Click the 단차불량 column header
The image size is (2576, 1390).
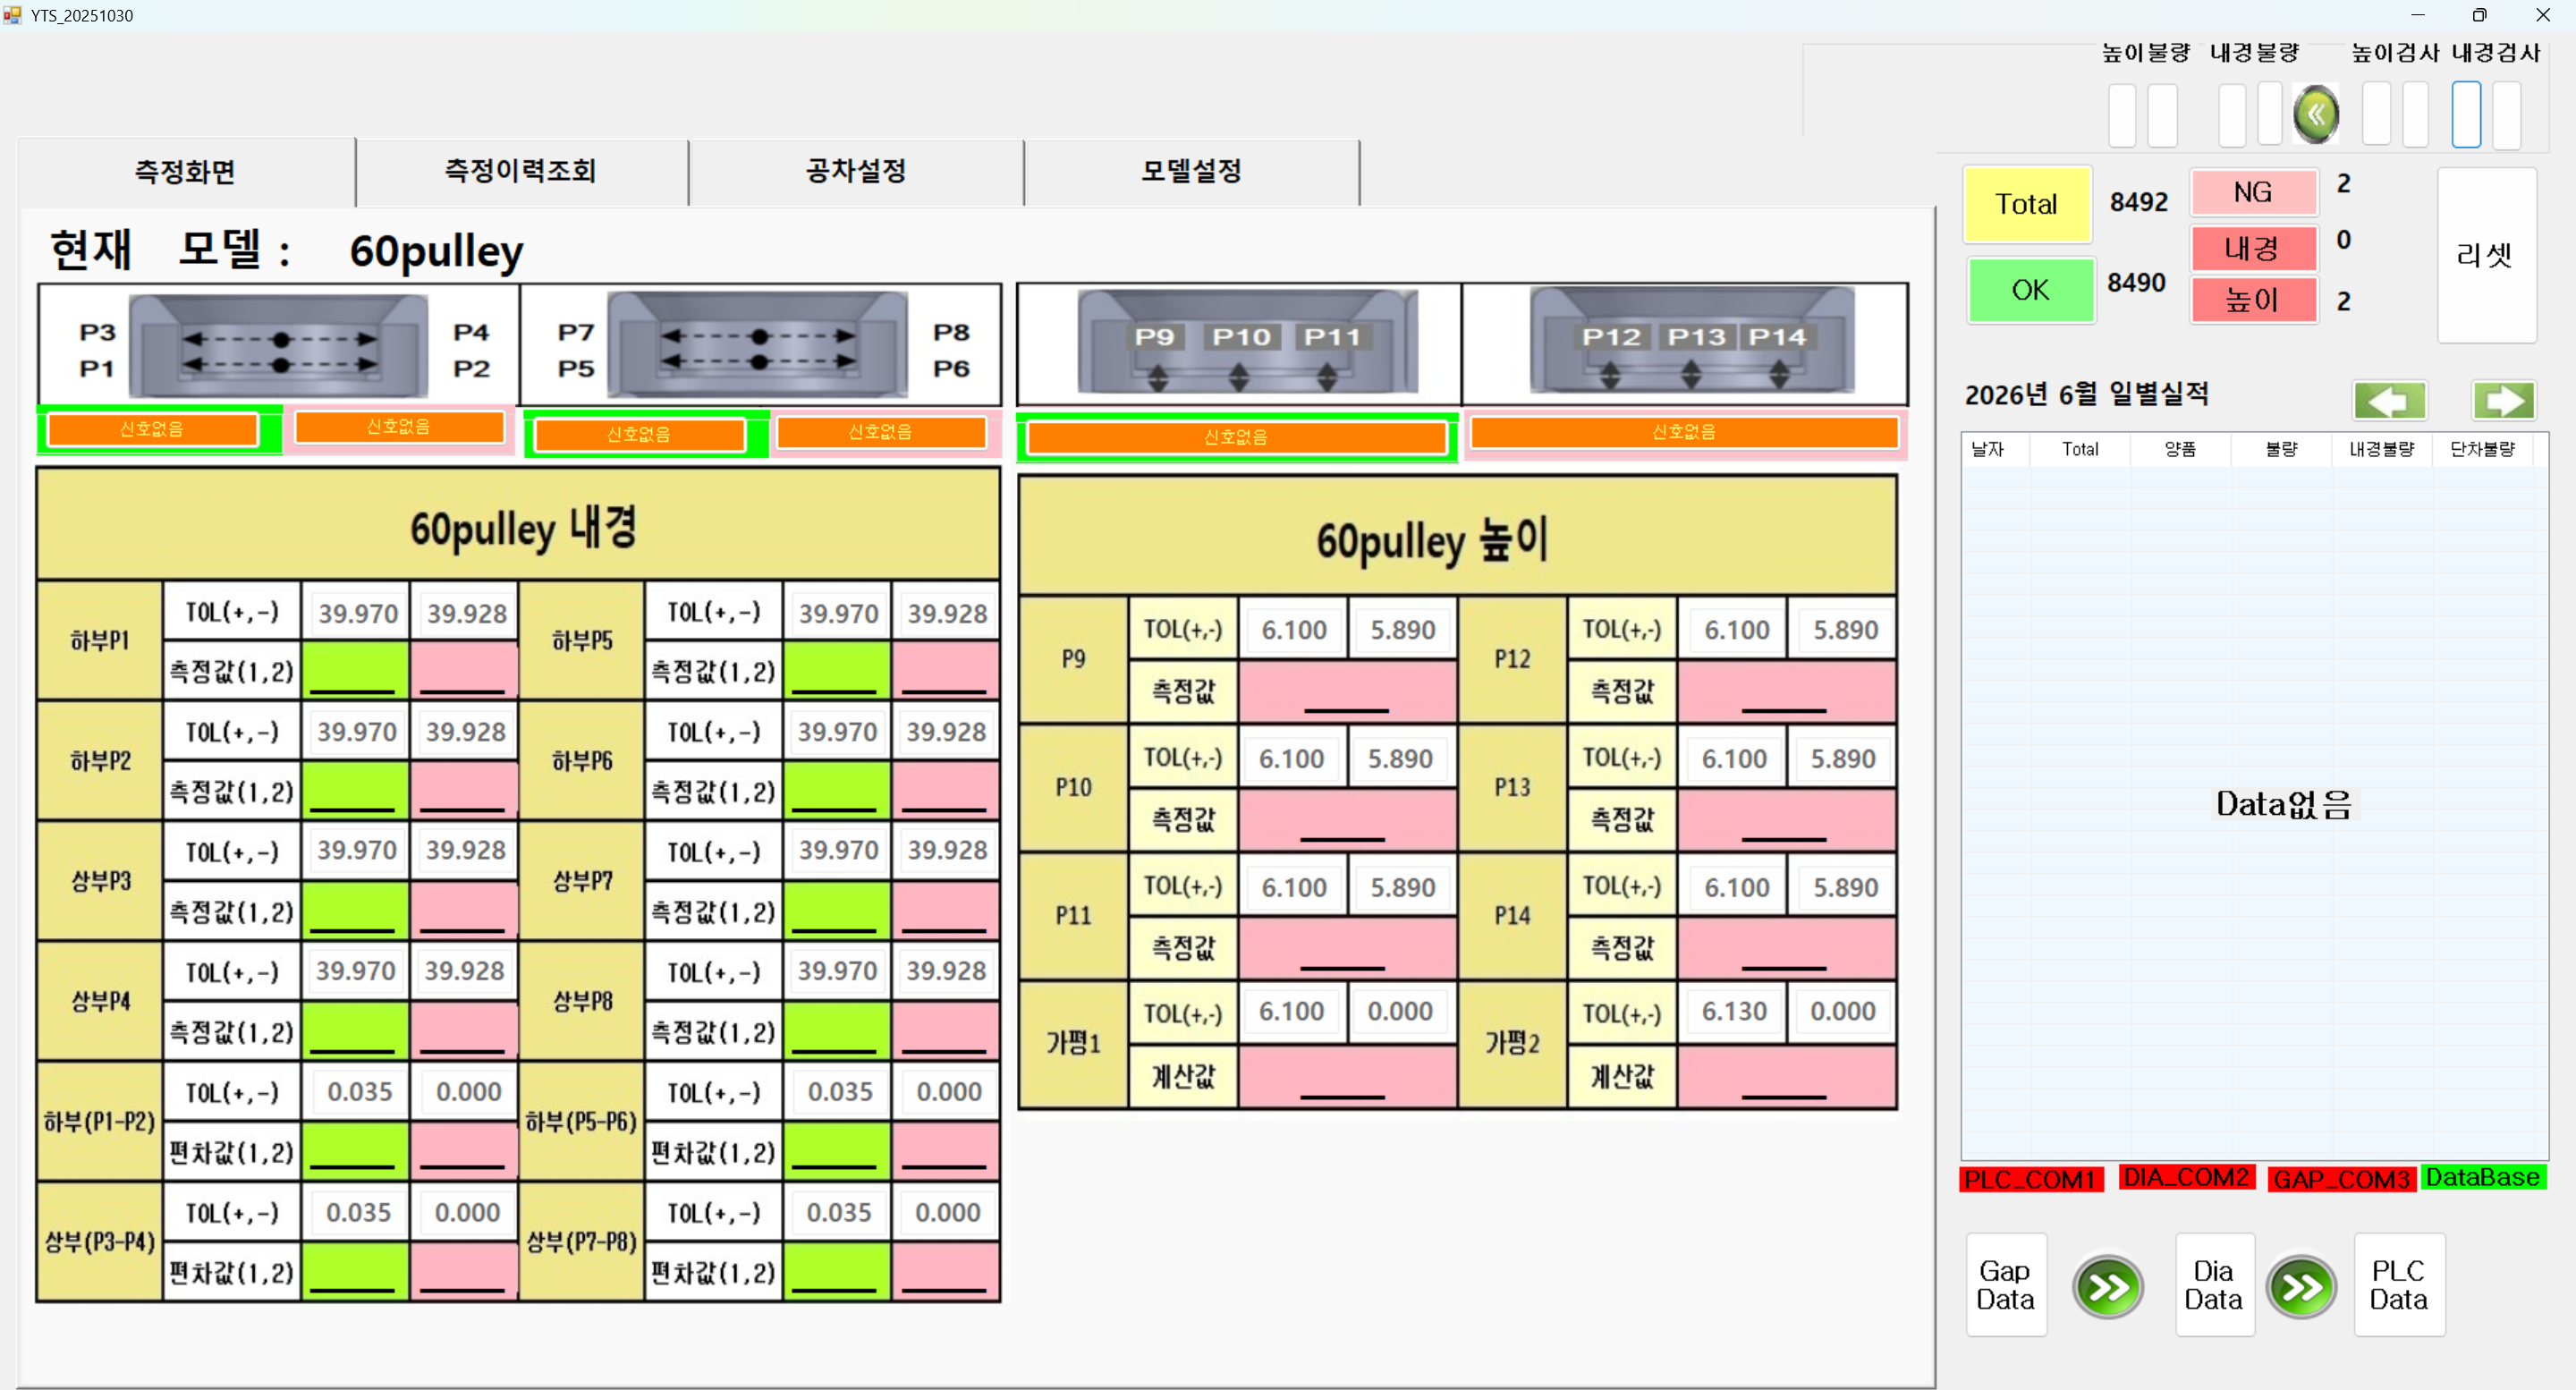[2482, 450]
